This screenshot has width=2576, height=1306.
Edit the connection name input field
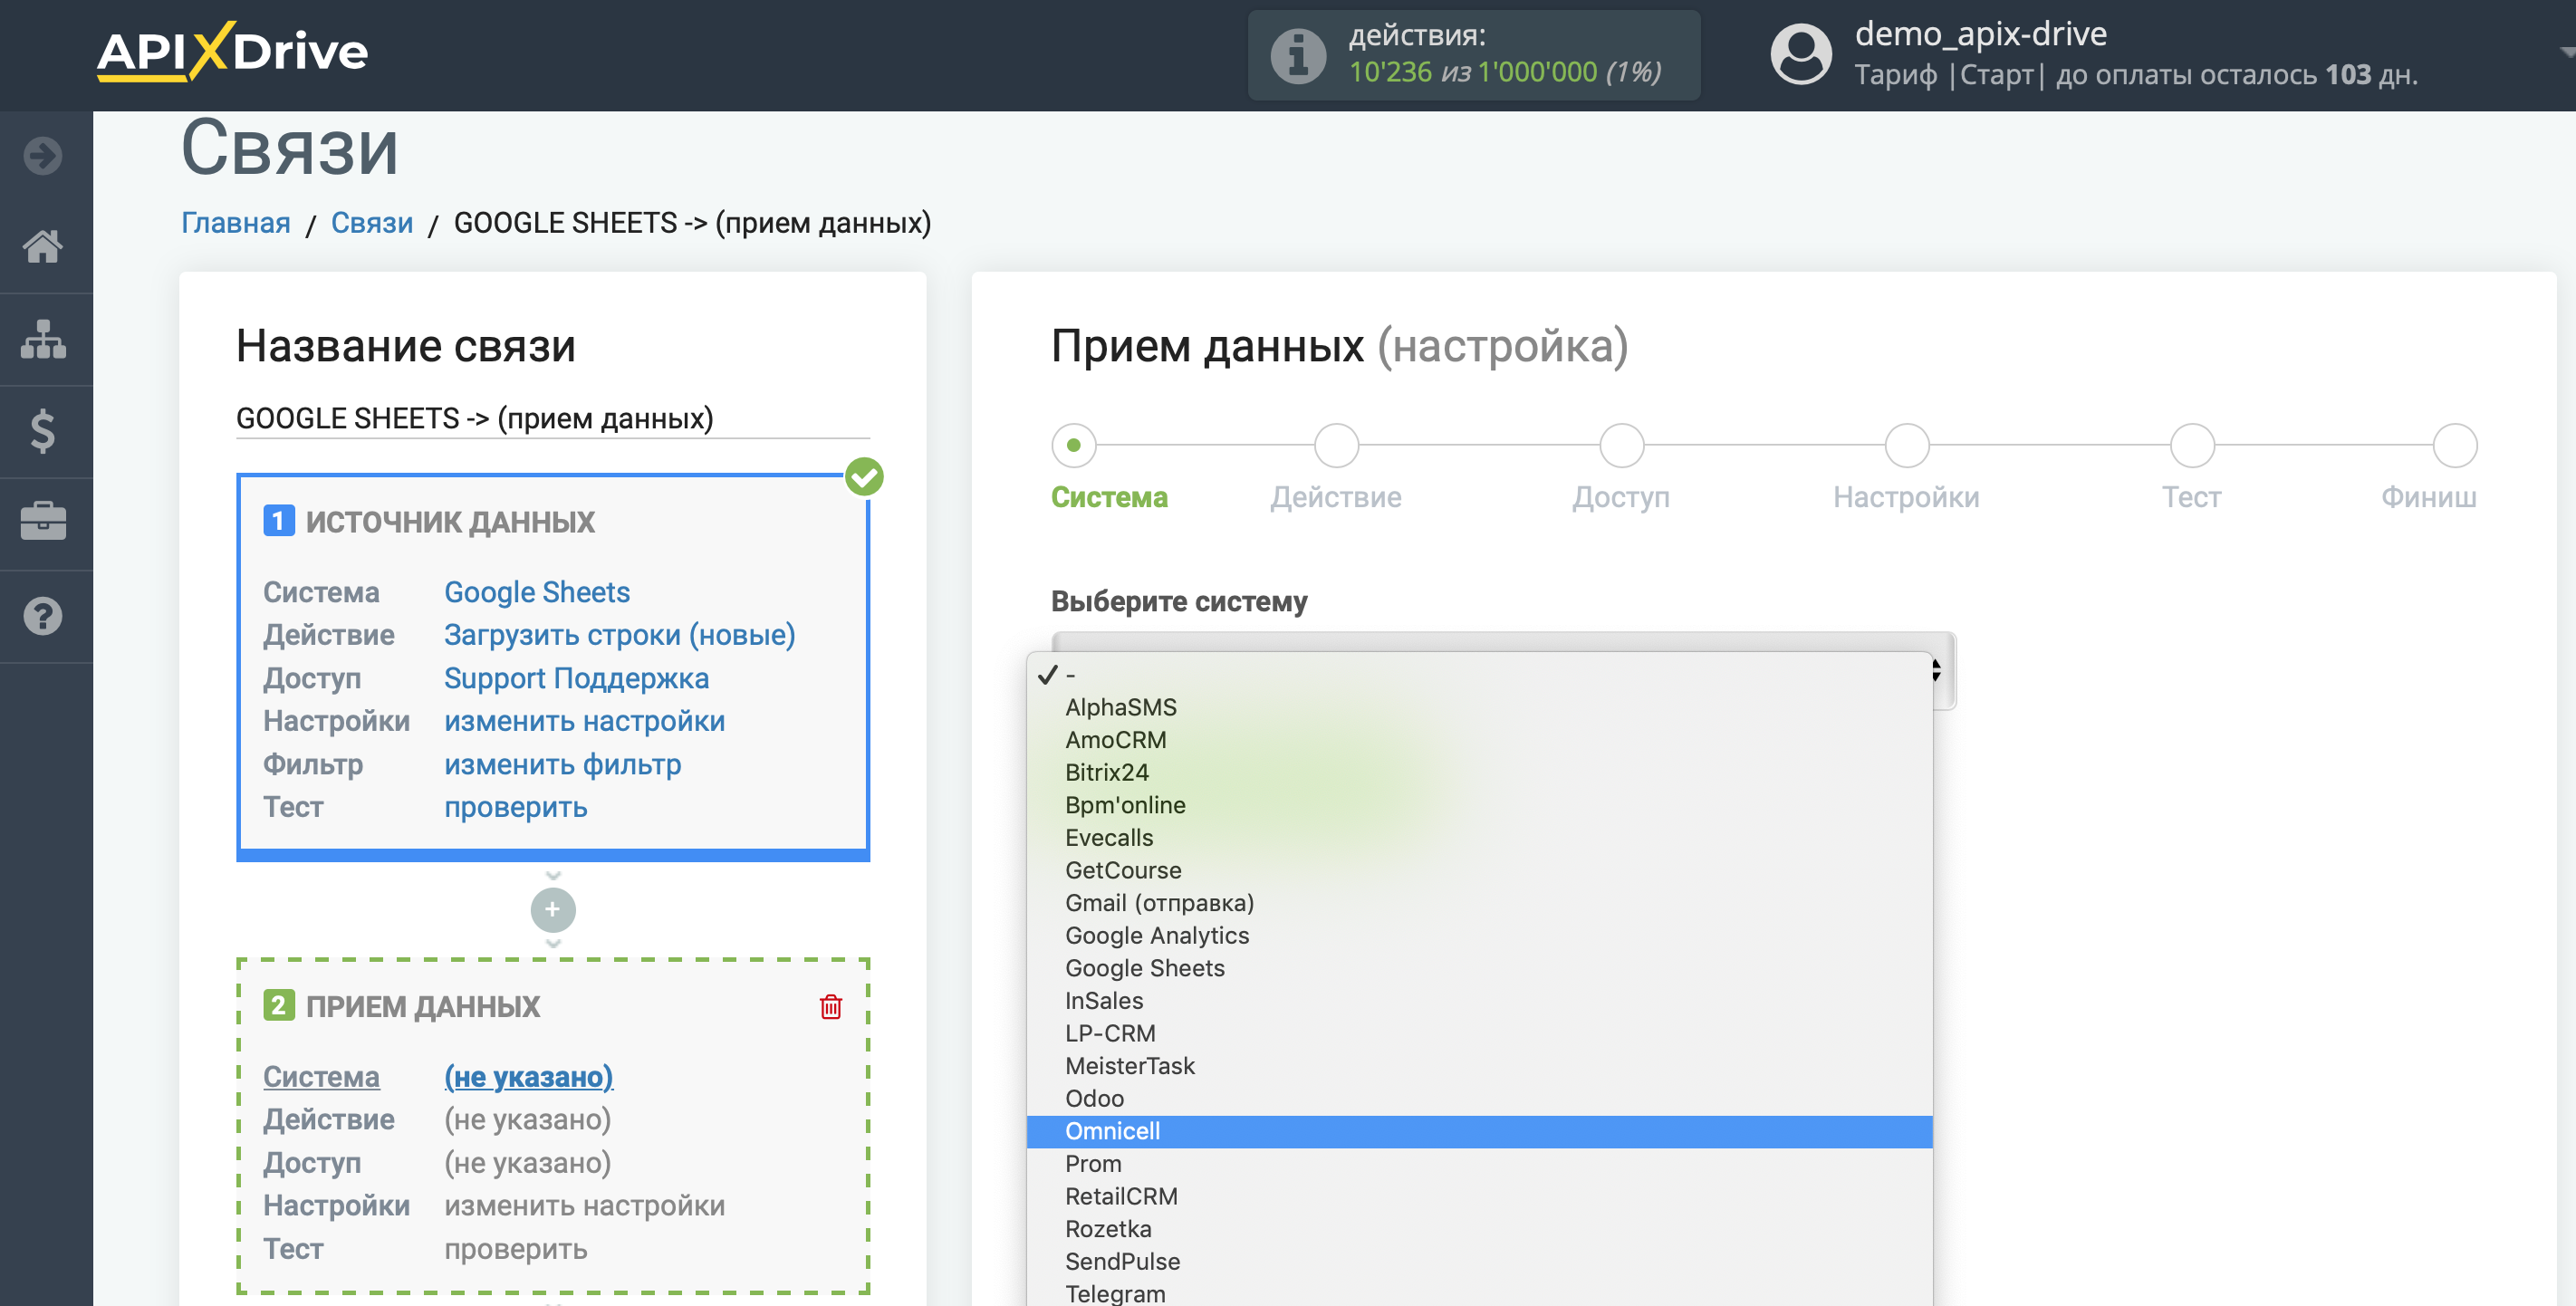point(553,418)
